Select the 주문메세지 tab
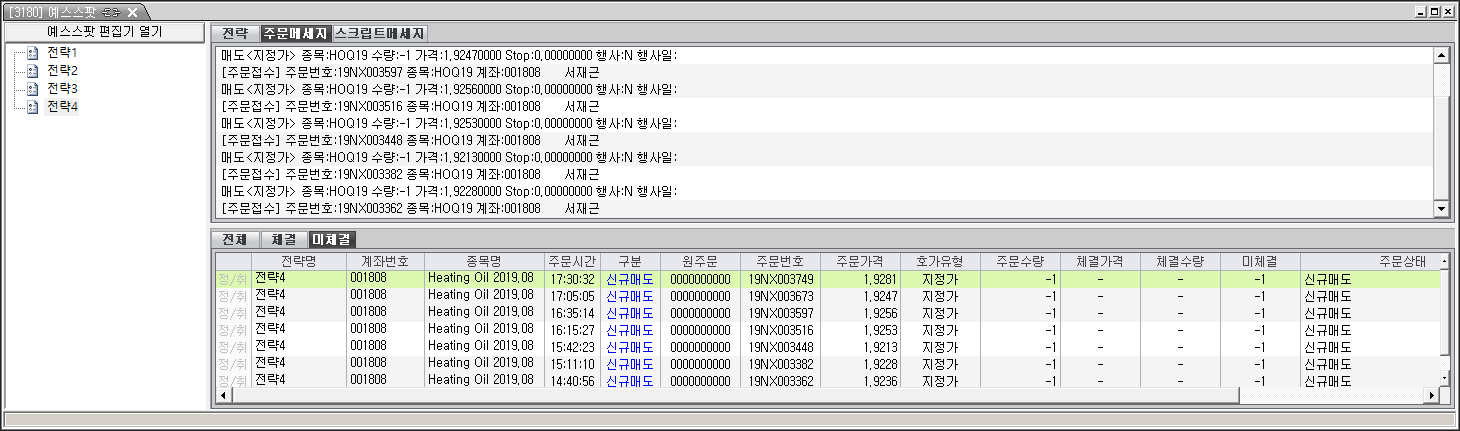 (295, 33)
